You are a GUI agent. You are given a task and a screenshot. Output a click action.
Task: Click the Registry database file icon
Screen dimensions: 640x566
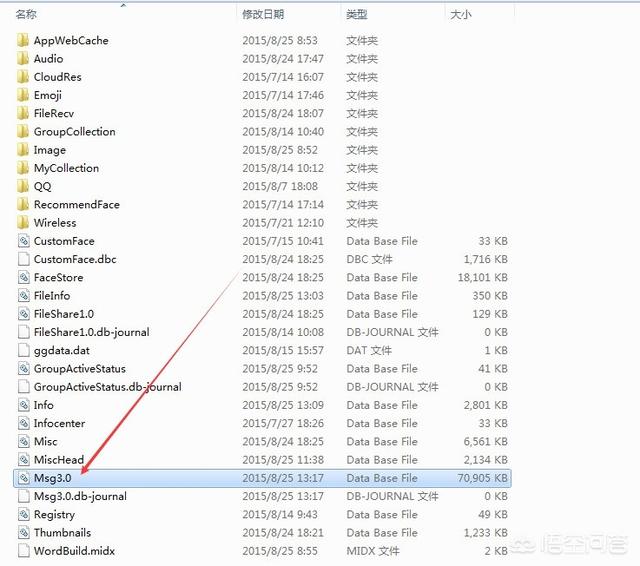24,514
